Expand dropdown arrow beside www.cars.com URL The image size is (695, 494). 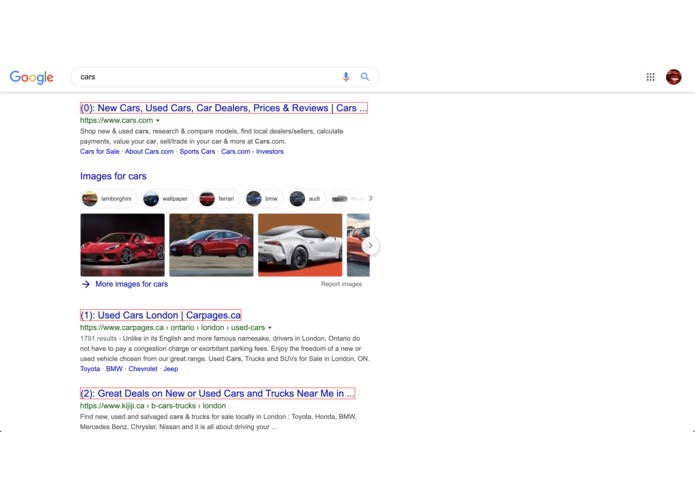point(158,121)
